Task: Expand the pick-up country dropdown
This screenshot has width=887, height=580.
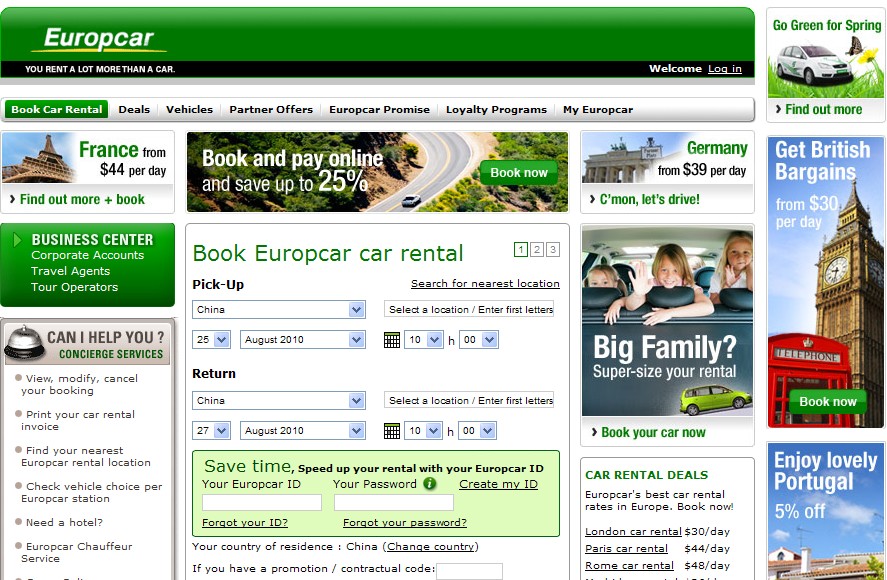Action: tap(356, 310)
